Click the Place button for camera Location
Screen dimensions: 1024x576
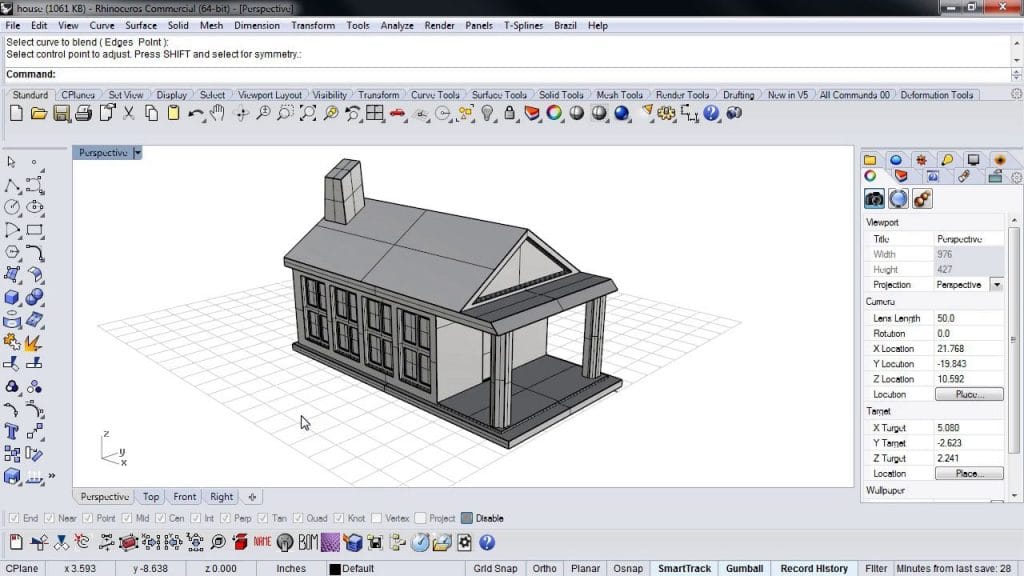969,393
